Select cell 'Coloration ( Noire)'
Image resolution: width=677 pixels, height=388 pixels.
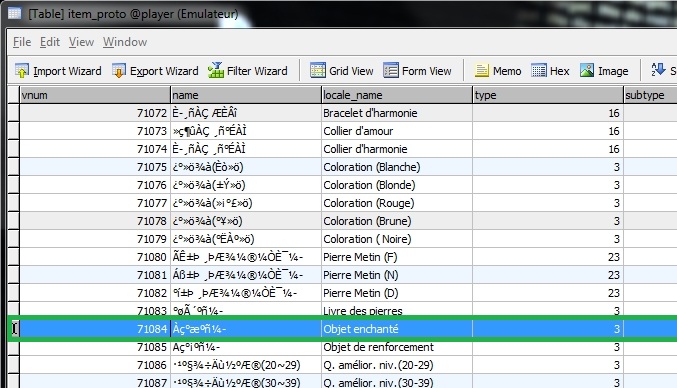coord(397,239)
